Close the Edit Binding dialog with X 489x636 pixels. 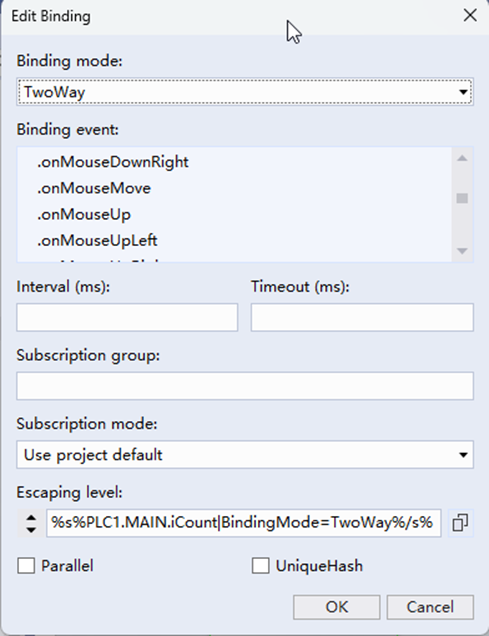click(x=470, y=16)
